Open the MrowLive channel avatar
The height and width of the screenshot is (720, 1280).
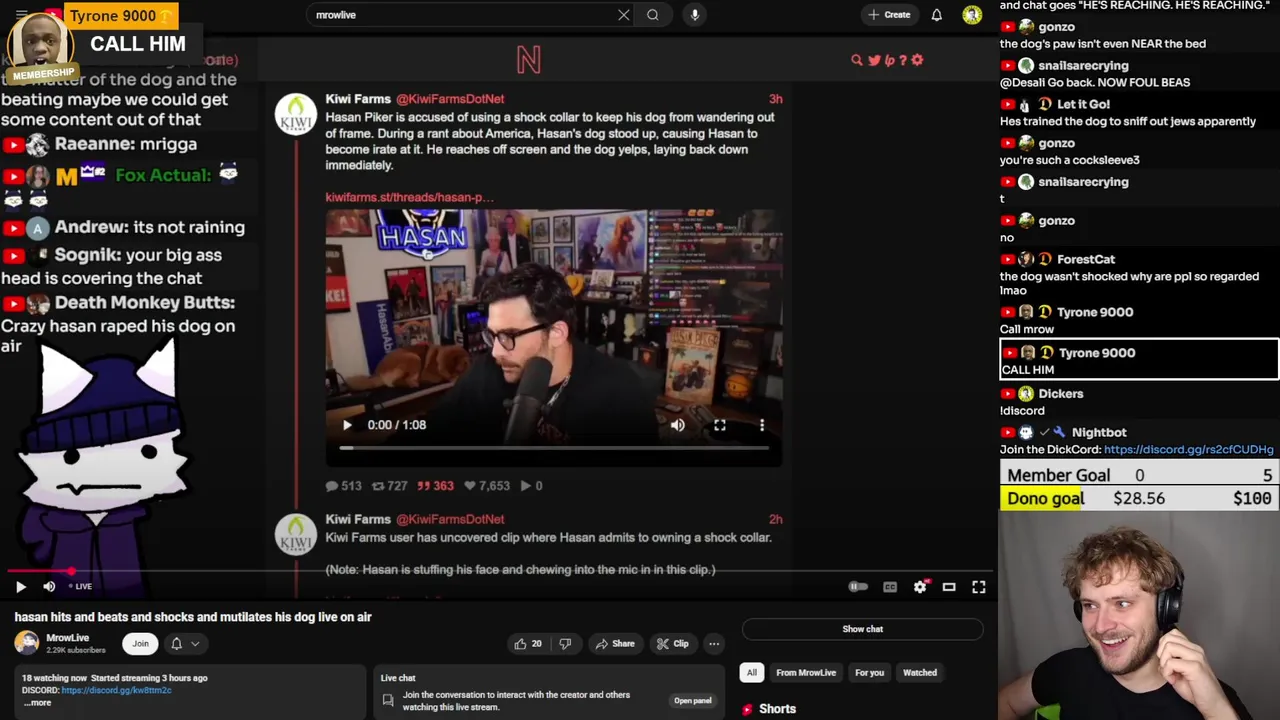pyautogui.click(x=26, y=643)
